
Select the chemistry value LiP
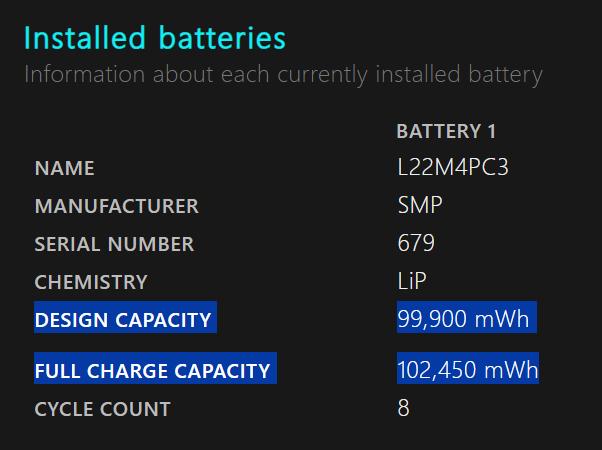coord(412,282)
